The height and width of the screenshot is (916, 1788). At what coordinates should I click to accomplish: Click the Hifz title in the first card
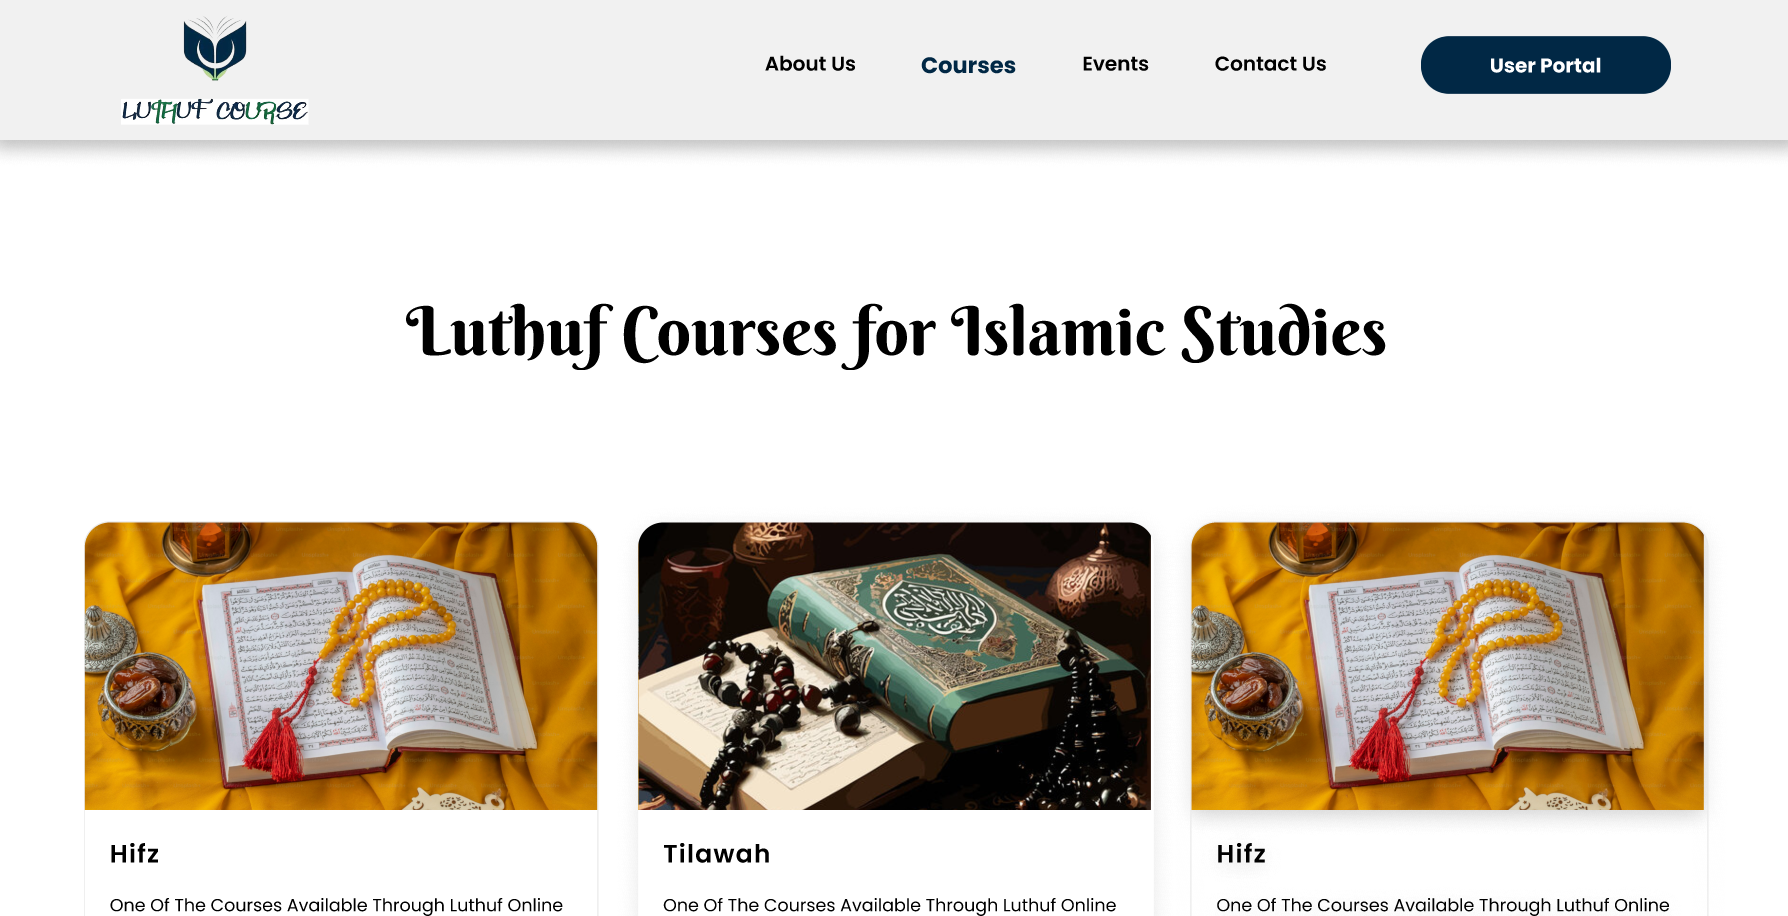(x=135, y=854)
